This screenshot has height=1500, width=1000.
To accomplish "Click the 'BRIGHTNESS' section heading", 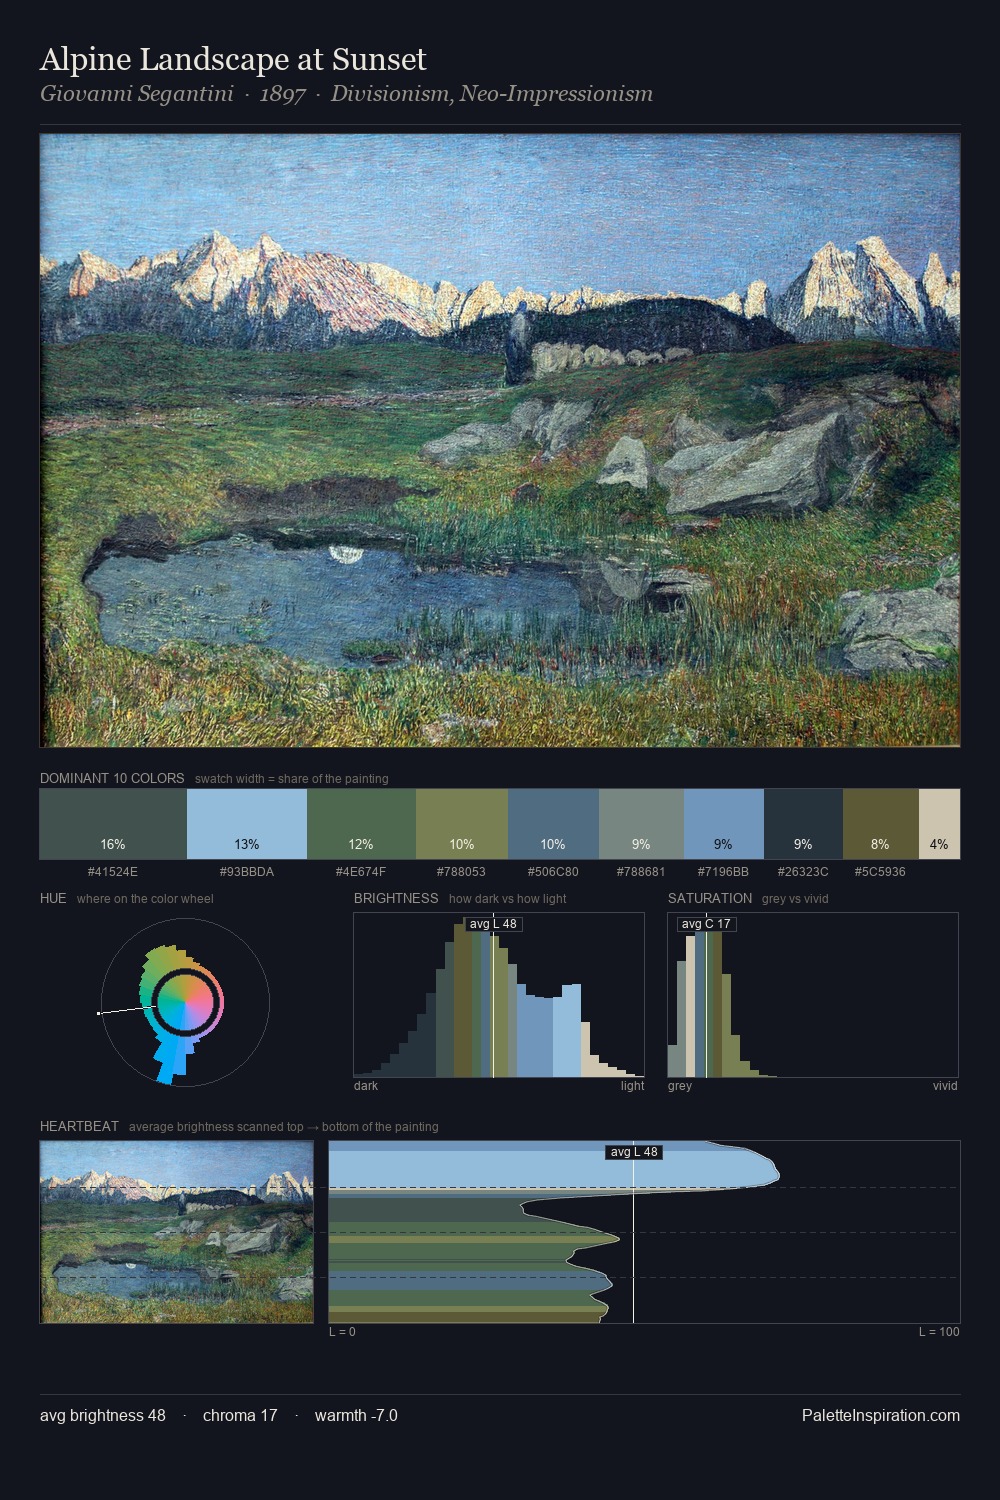I will pos(396,898).
